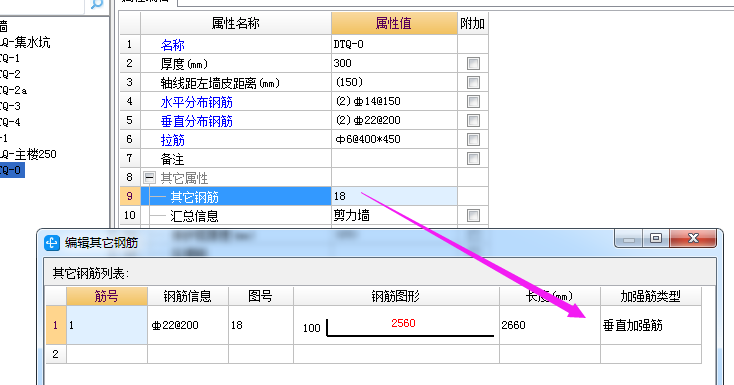
Task: Select the 其它钢筋 property row
Action: coord(236,196)
